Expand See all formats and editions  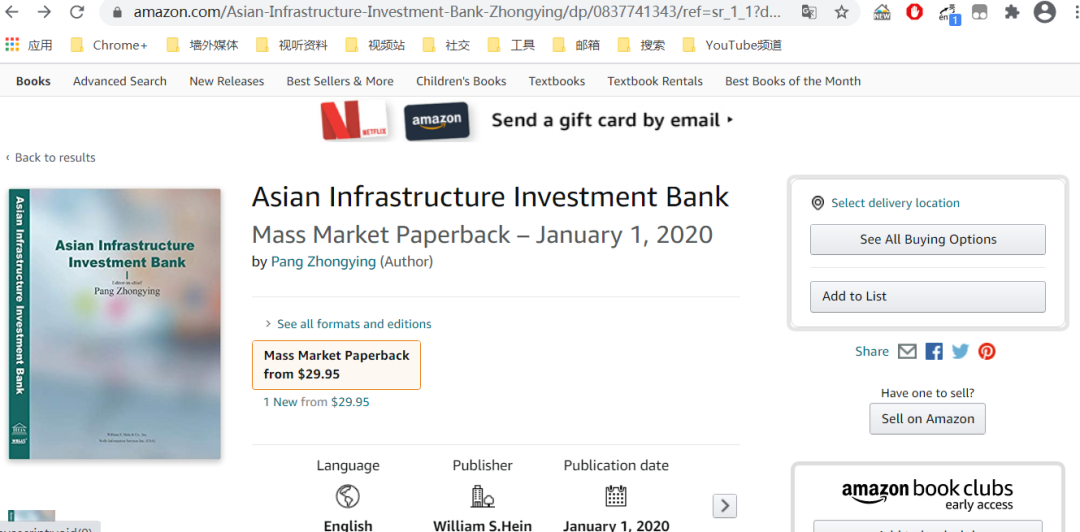click(353, 324)
